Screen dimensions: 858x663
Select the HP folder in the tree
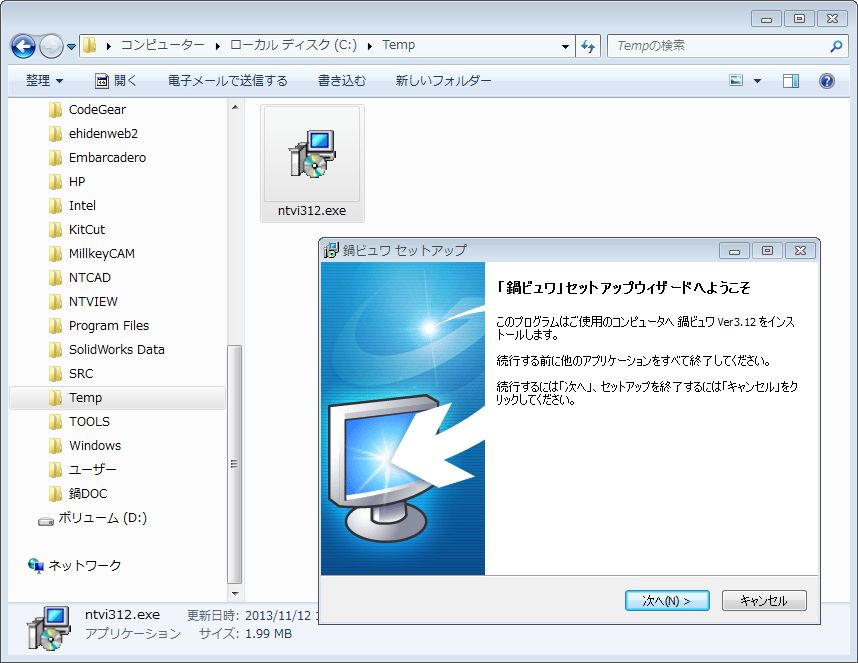(x=77, y=182)
